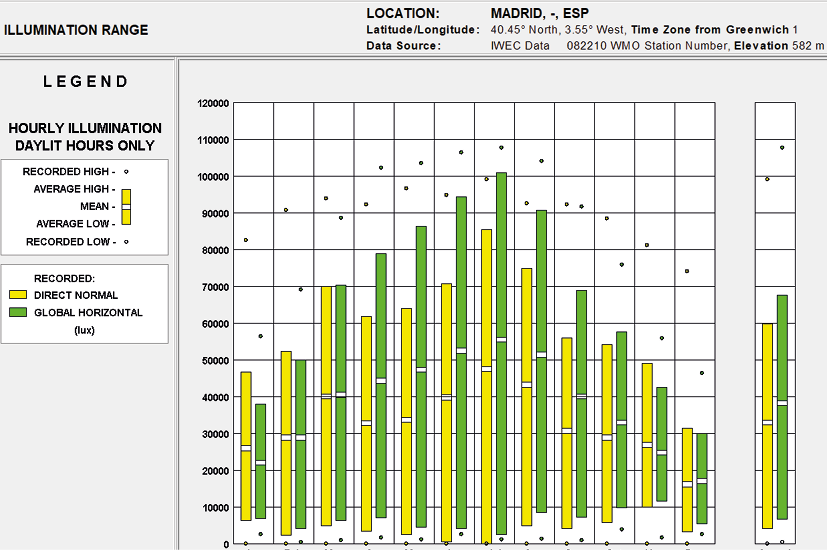This screenshot has height=550, width=827.
Task: Click the yellow mean box sample in legend
Action: (x=126, y=206)
